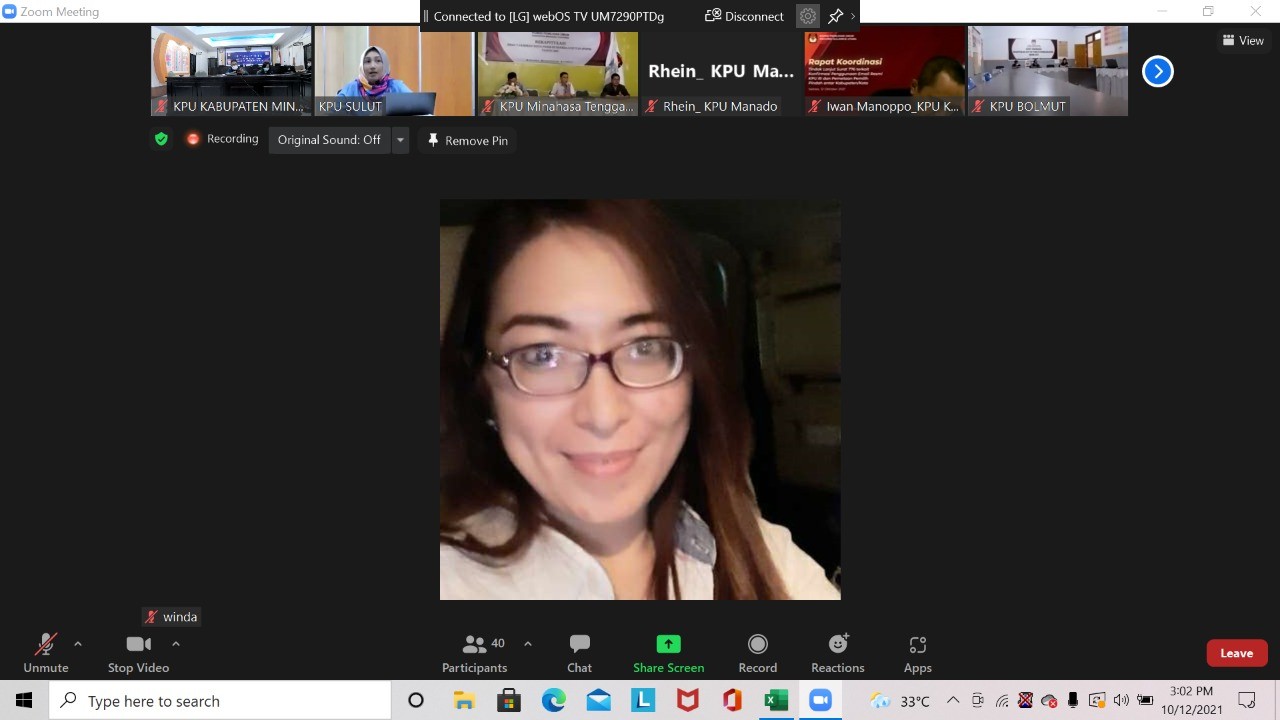Unmute the microphone
The width and height of the screenshot is (1280, 720).
[46, 654]
